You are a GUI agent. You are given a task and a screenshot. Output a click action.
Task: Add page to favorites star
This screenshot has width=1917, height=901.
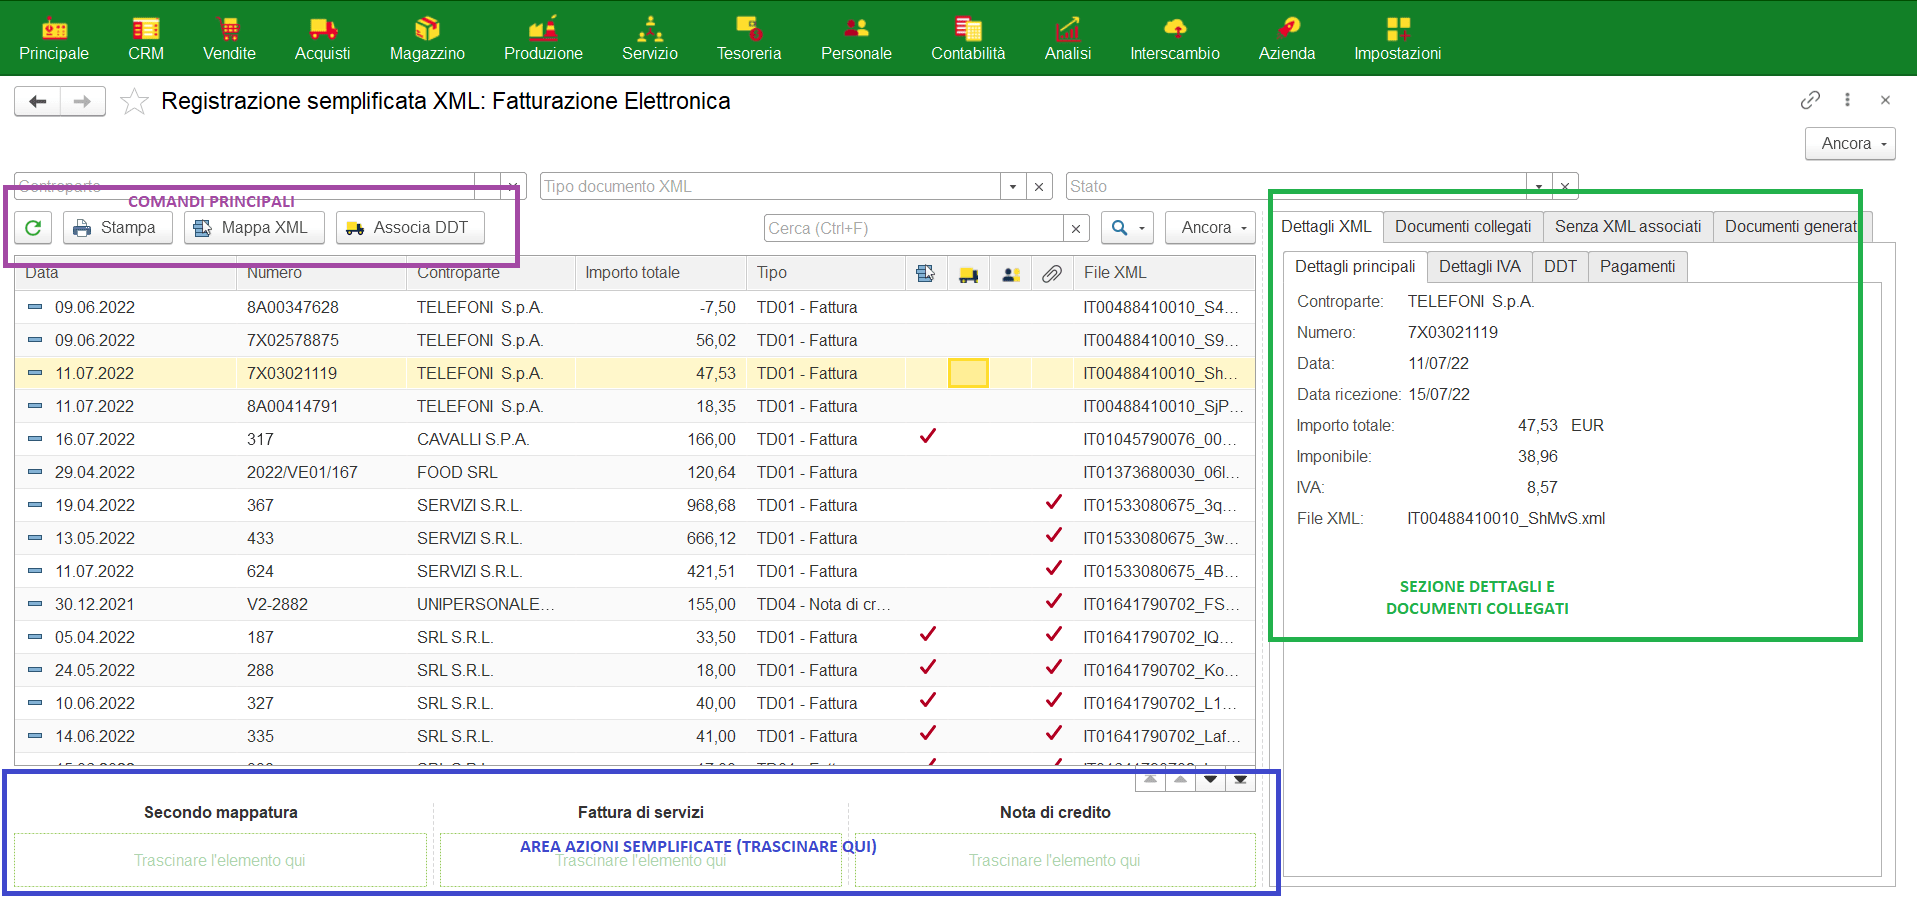point(134,101)
